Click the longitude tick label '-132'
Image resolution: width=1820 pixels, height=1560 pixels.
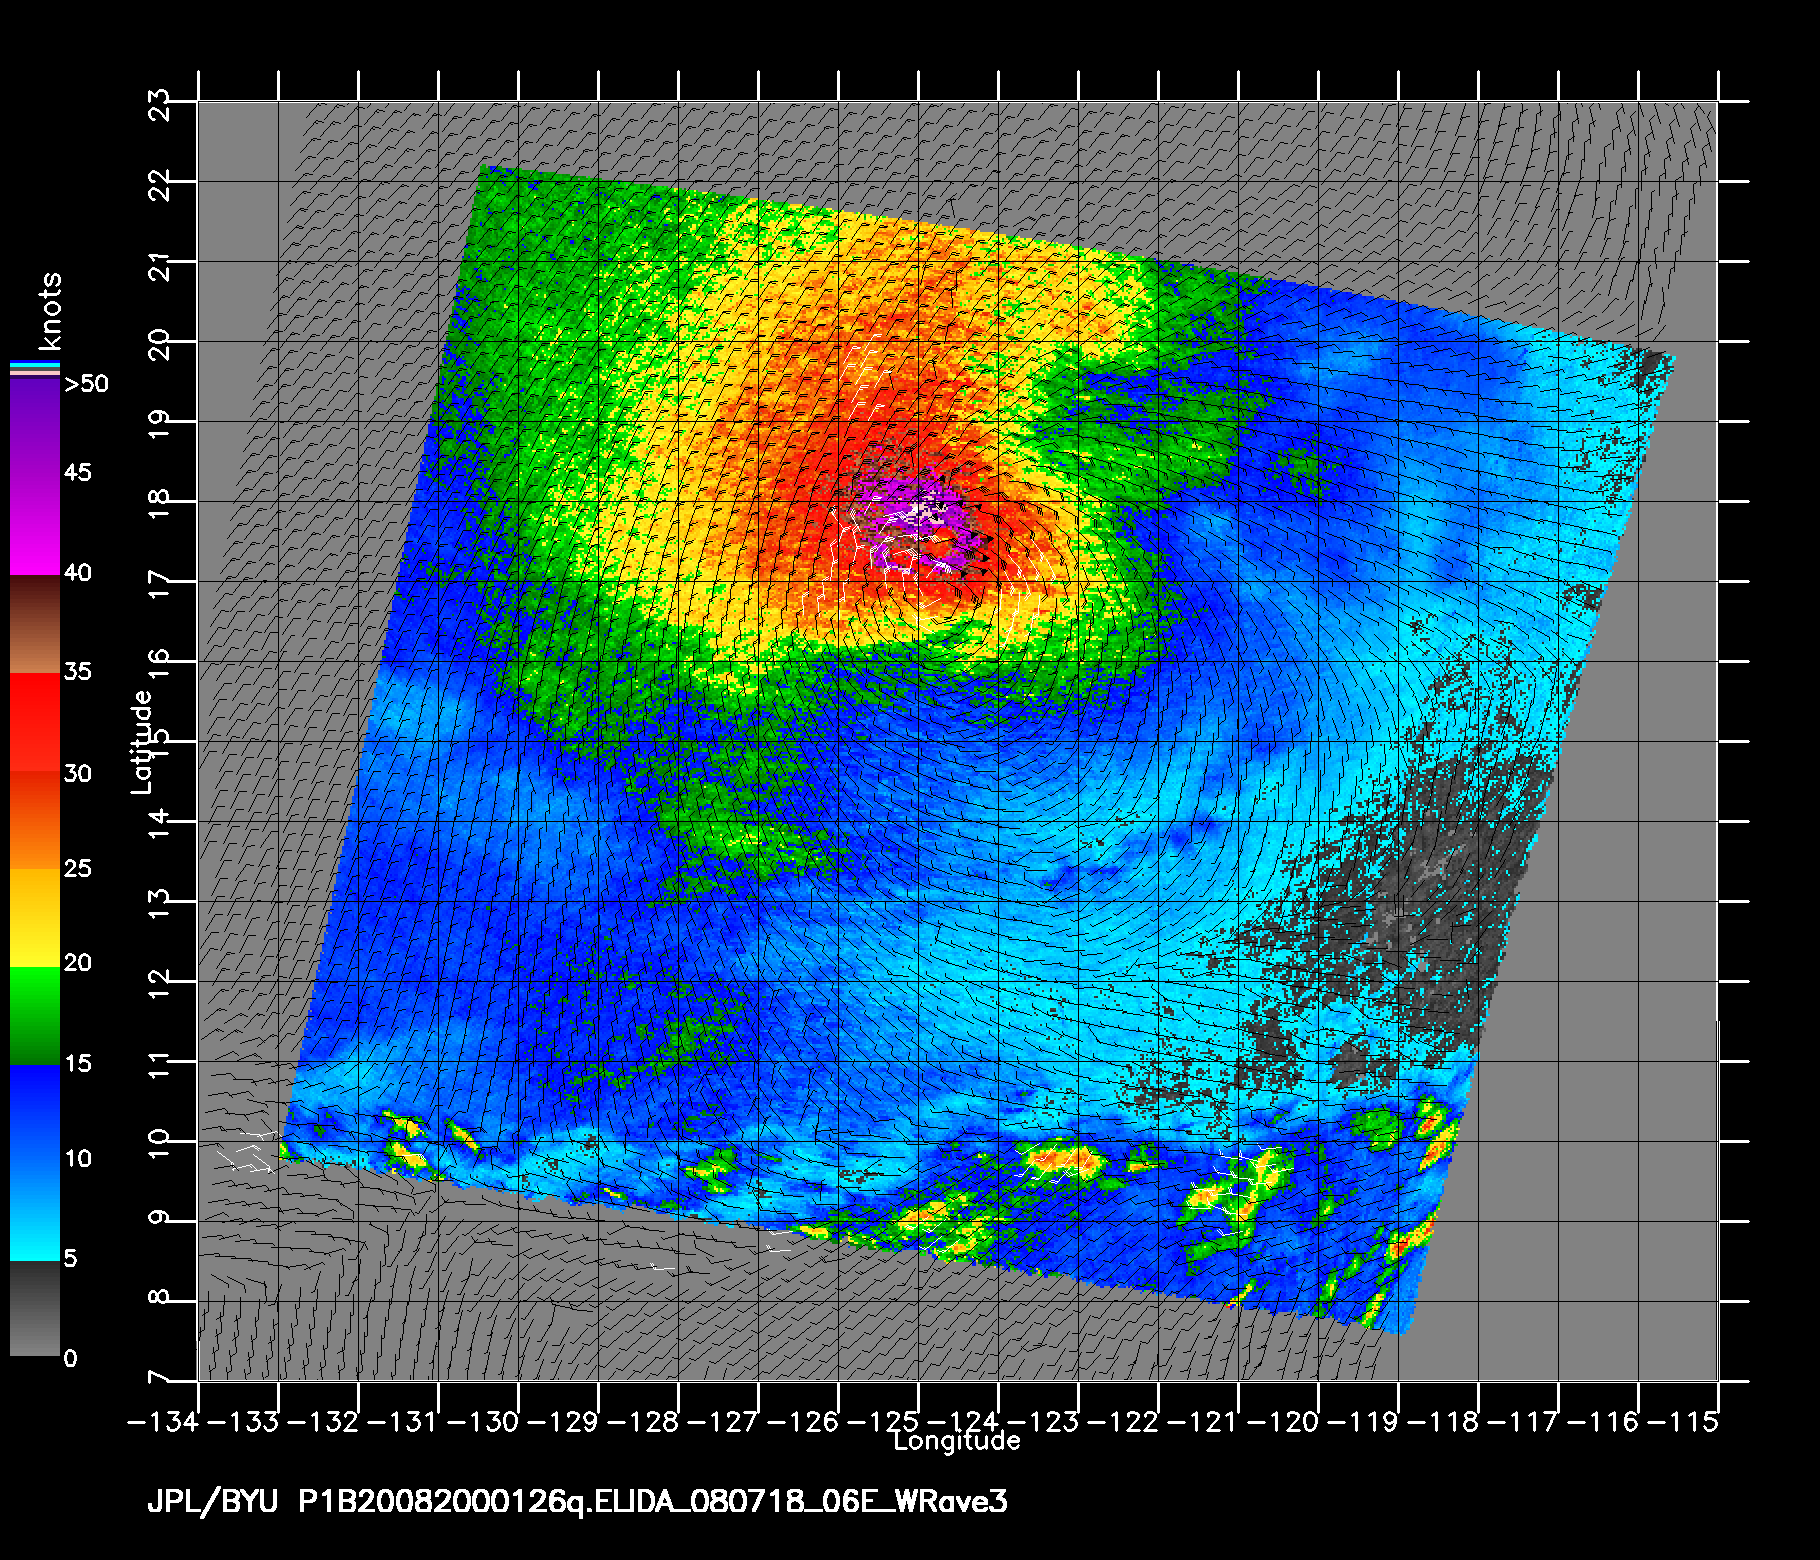[x=323, y=1421]
